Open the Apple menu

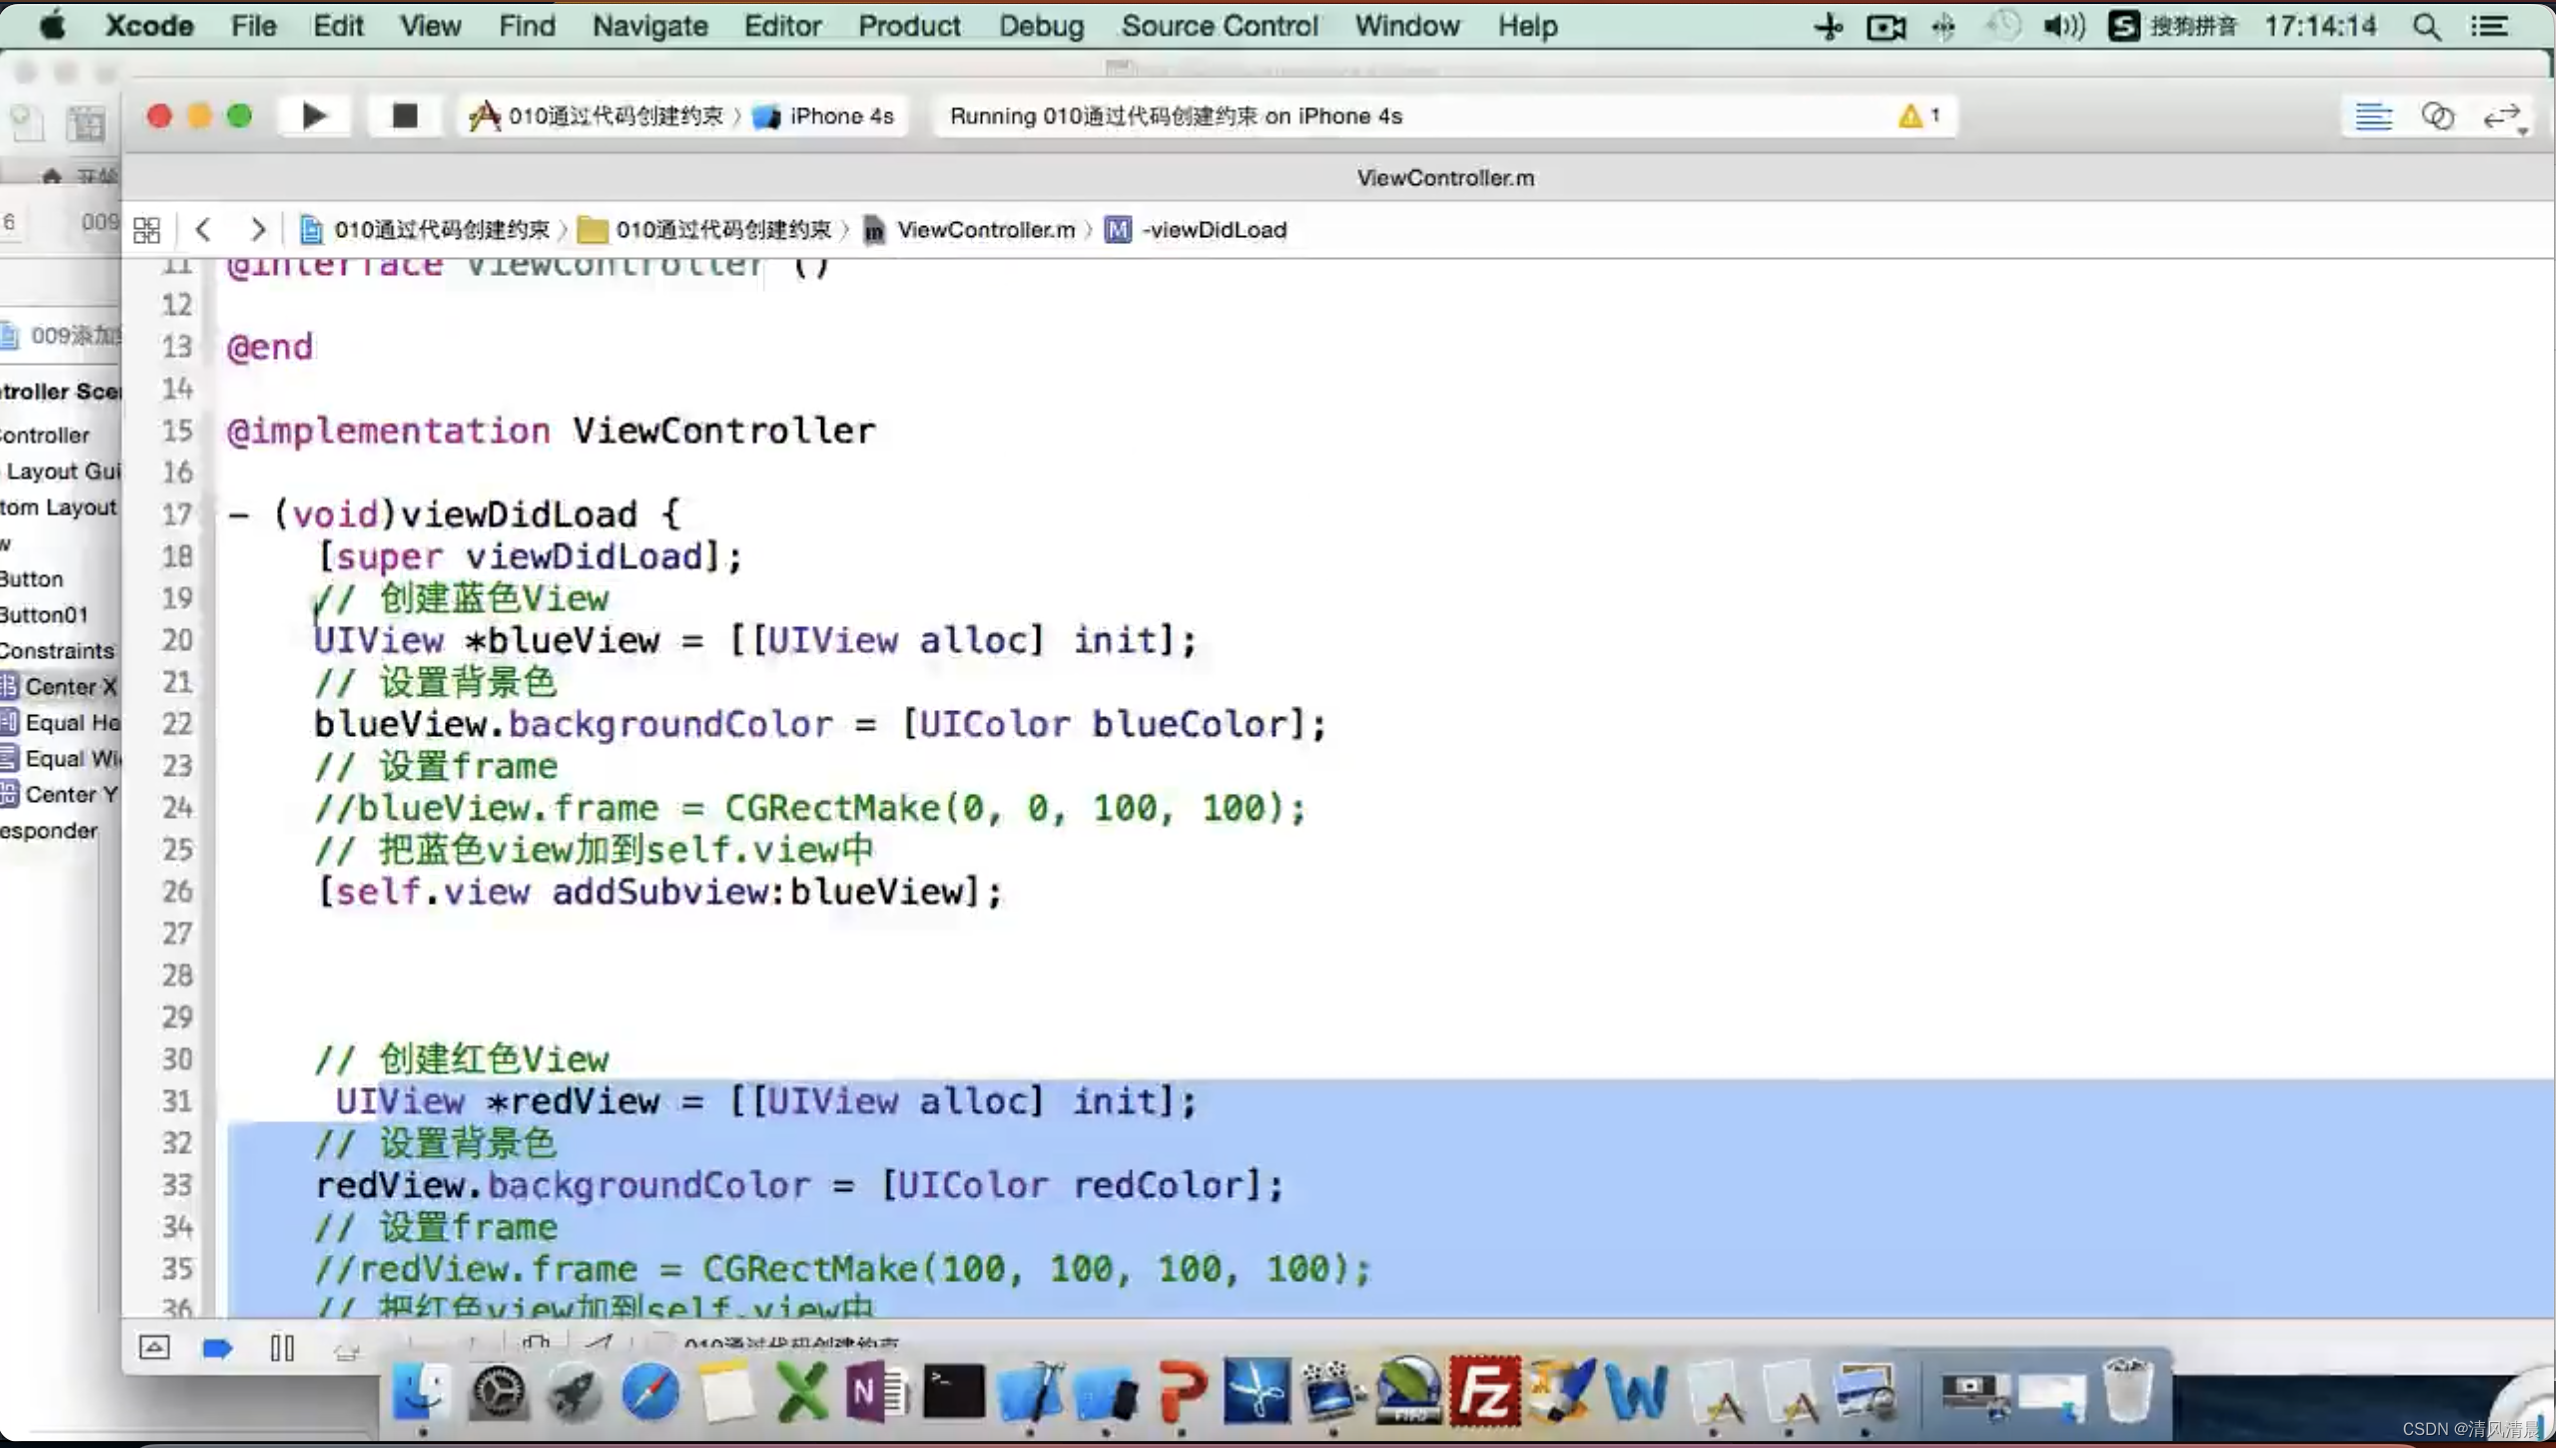click(53, 25)
